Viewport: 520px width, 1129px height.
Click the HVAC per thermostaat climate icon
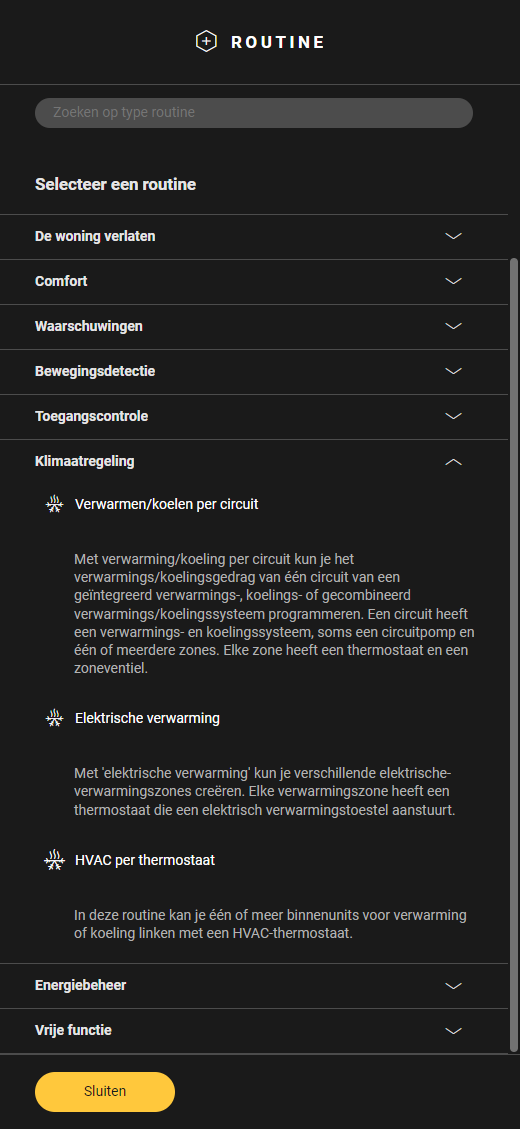54,860
